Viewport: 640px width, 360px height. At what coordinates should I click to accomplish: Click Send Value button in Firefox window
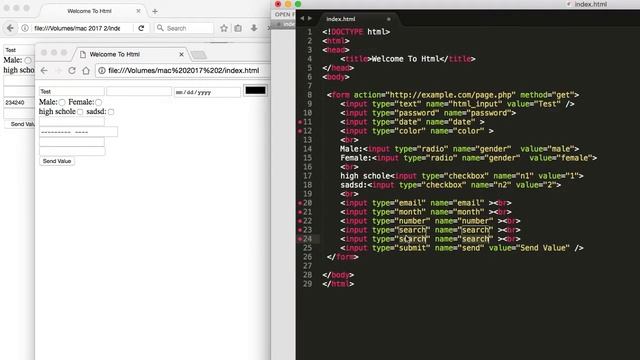coord(19,124)
